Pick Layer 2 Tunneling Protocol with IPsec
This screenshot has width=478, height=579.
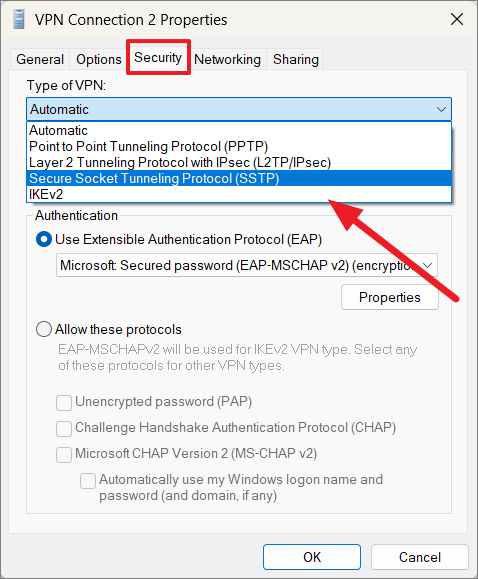pos(239,162)
